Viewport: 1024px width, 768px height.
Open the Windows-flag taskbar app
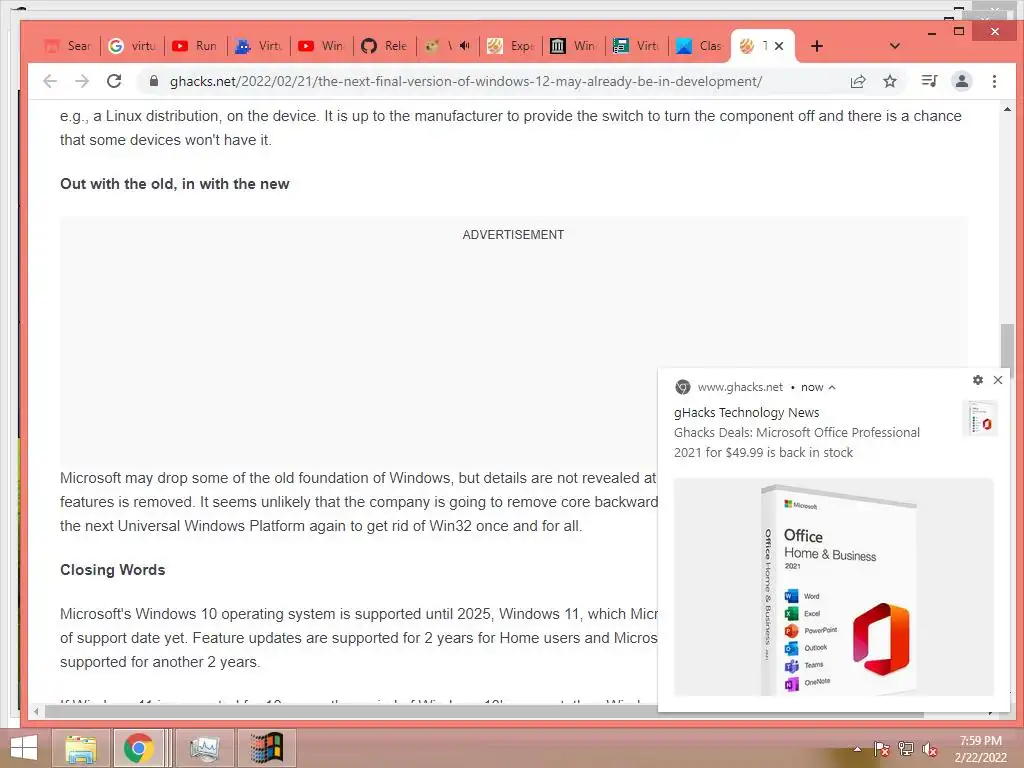pyautogui.click(x=267, y=748)
